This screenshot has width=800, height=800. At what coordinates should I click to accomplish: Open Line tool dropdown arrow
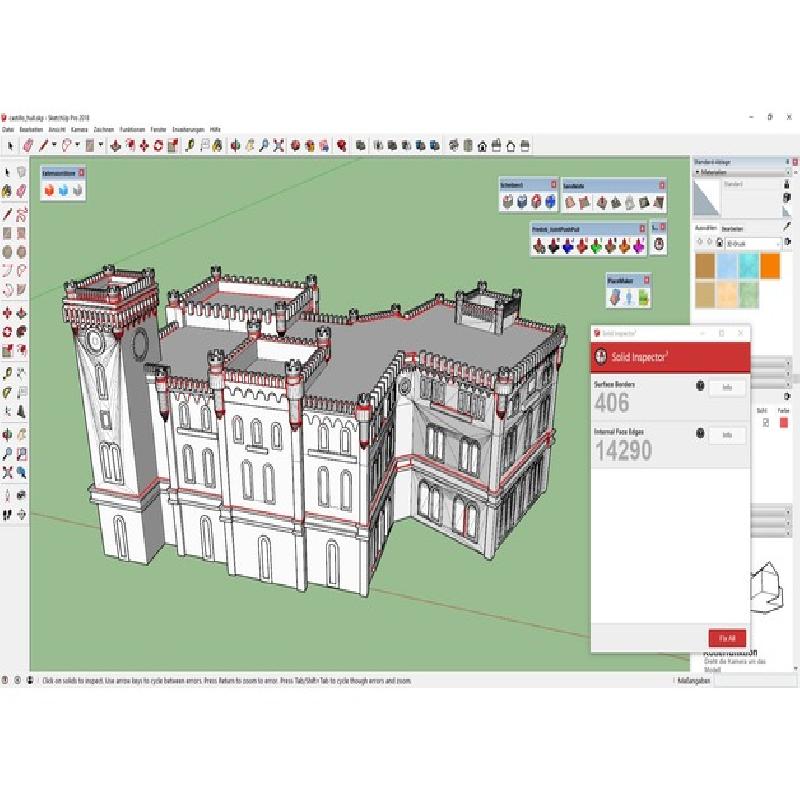[x=54, y=145]
